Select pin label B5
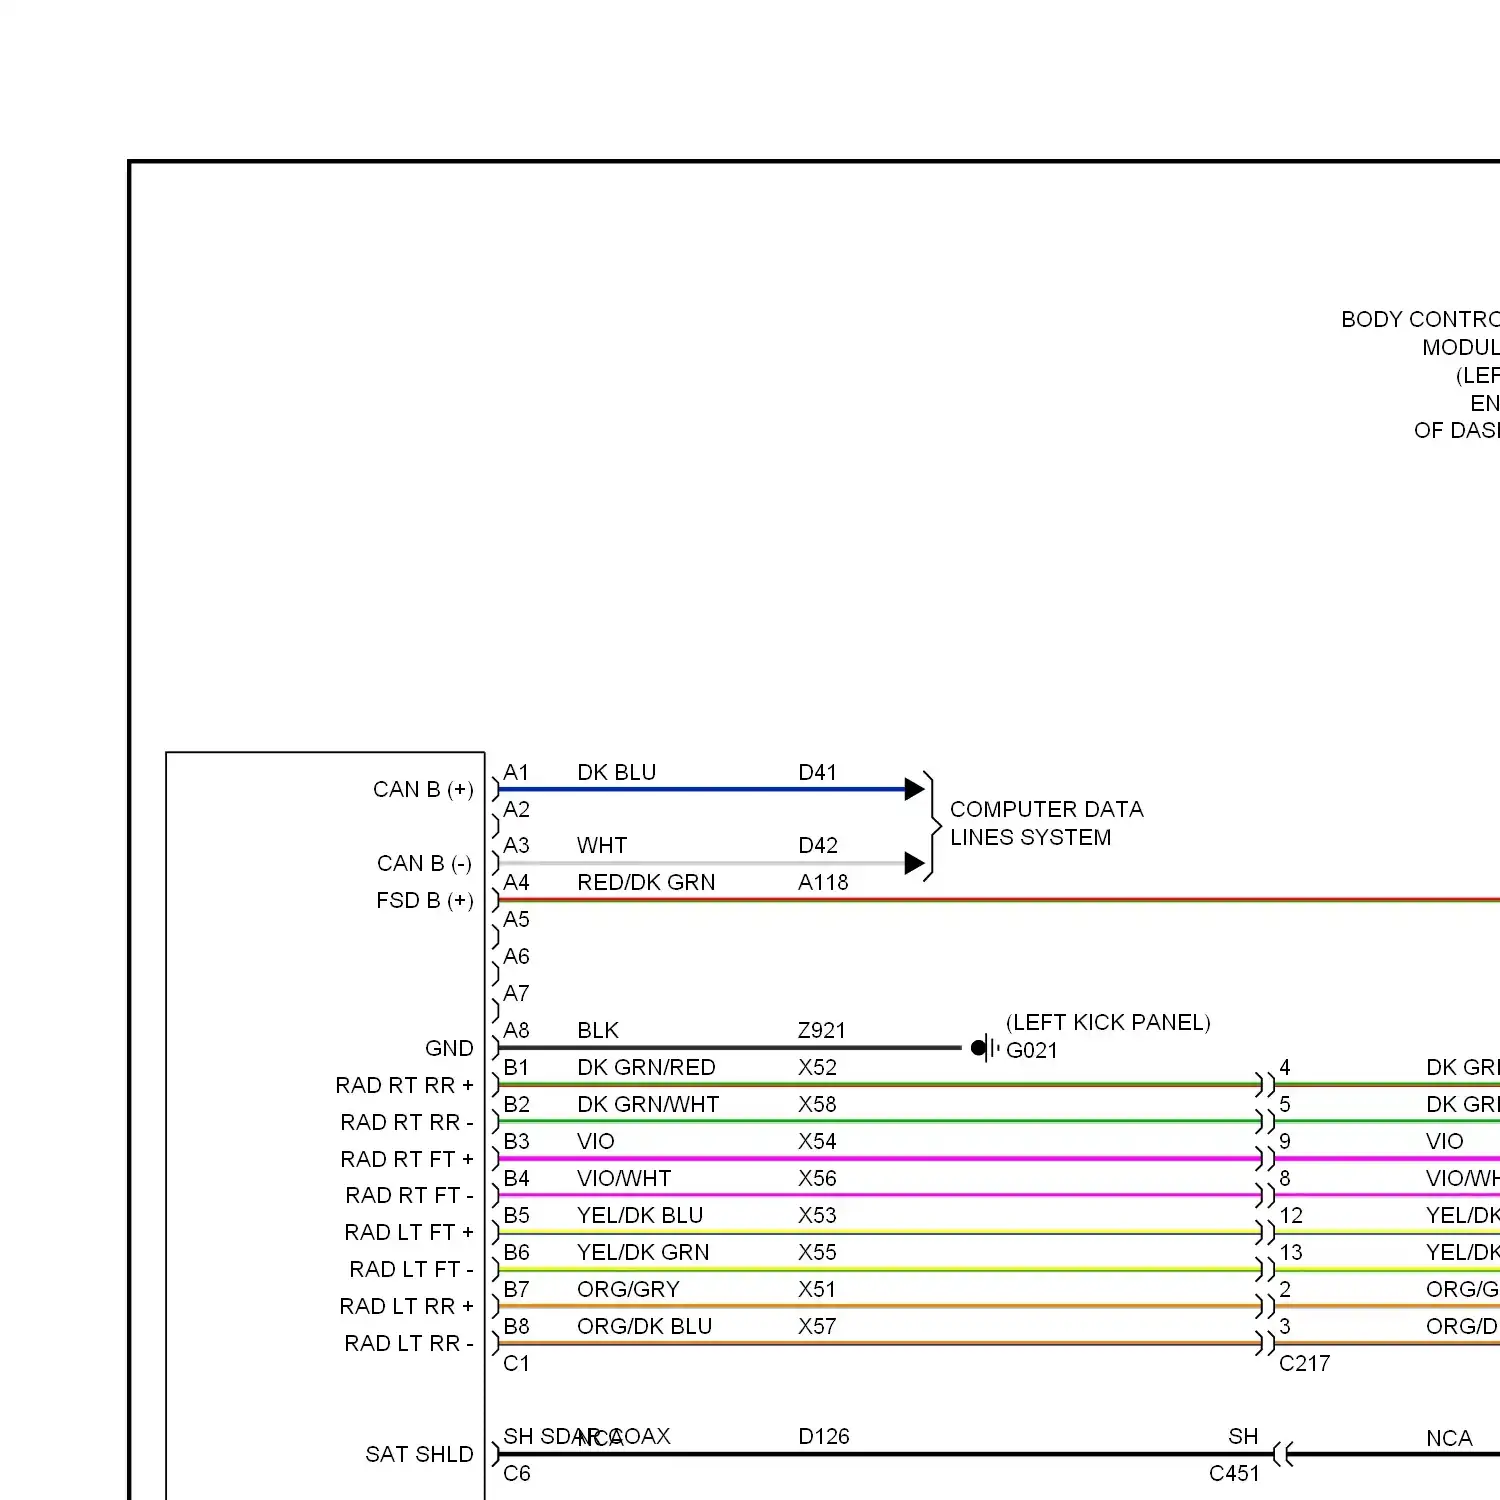Screen dimensions: 1500x1500 [x=516, y=1215]
